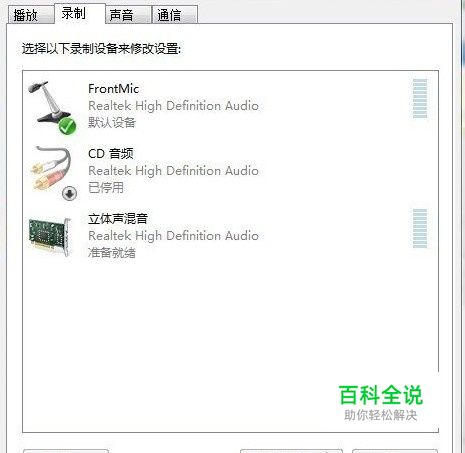Click the 准备就绪 status under 立体声混音

tap(112, 253)
